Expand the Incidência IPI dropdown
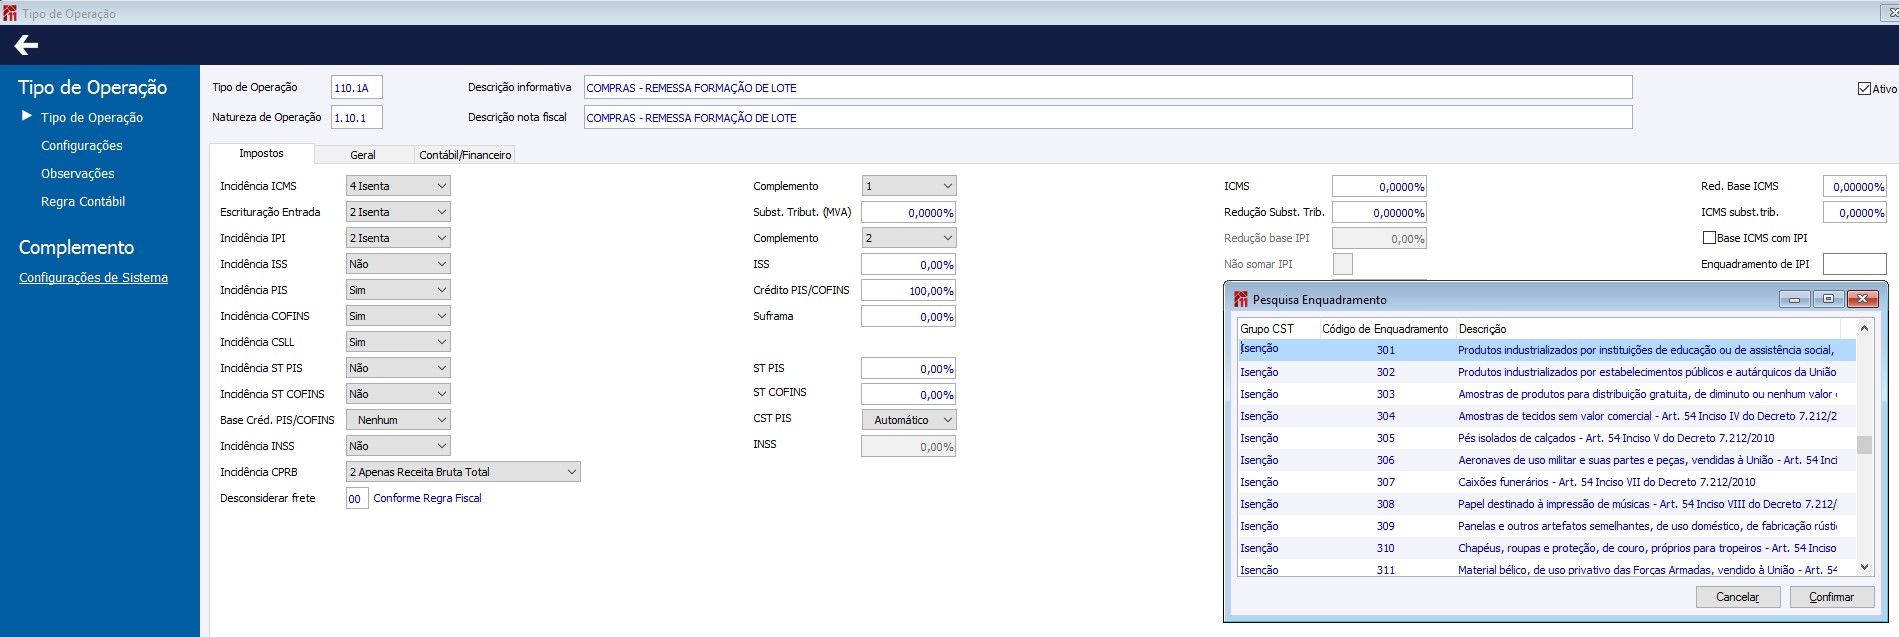1899x637 pixels. (x=398, y=238)
